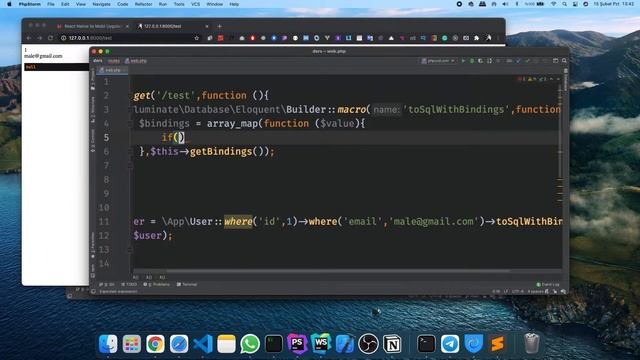Screen dimensions: 640x360
Task: Click the browser back arrow
Action: pos(29,38)
